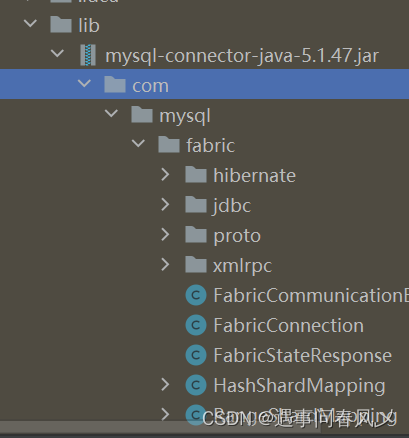
Task: Select the fabric package label
Action: [211, 145]
